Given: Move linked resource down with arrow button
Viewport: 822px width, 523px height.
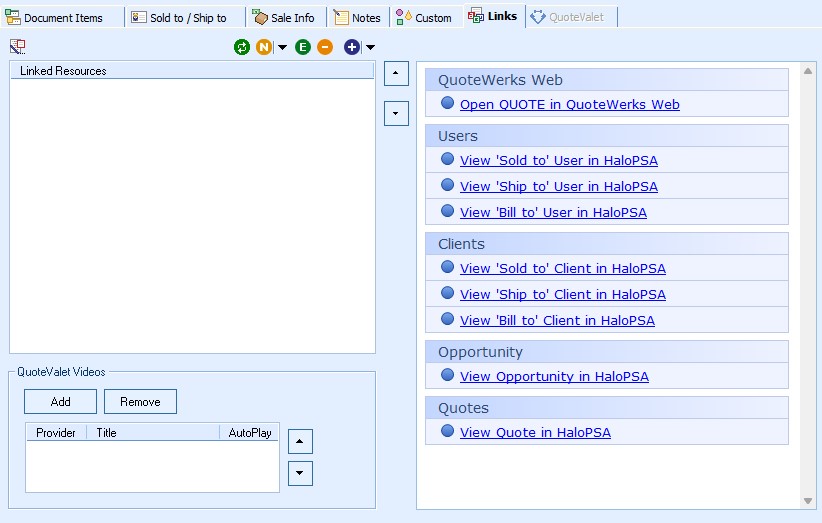Looking at the screenshot, I should (396, 113).
